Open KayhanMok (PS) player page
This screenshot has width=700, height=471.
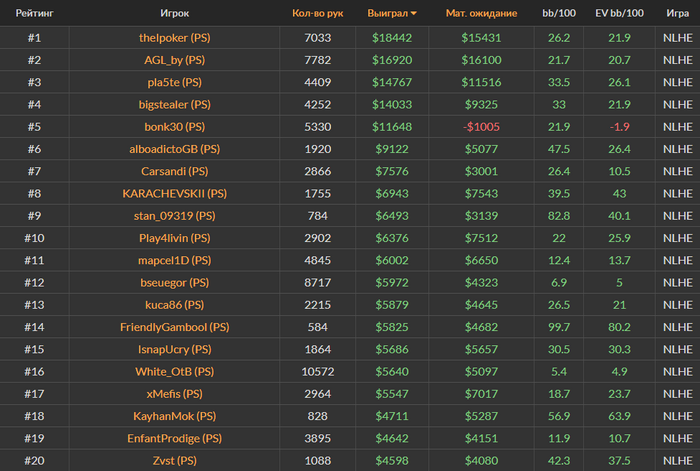[x=175, y=416]
